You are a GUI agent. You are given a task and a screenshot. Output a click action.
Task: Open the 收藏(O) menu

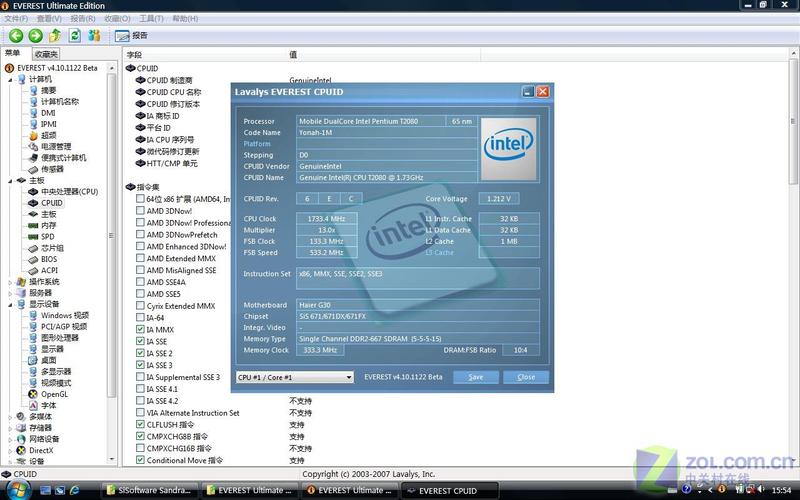117,18
